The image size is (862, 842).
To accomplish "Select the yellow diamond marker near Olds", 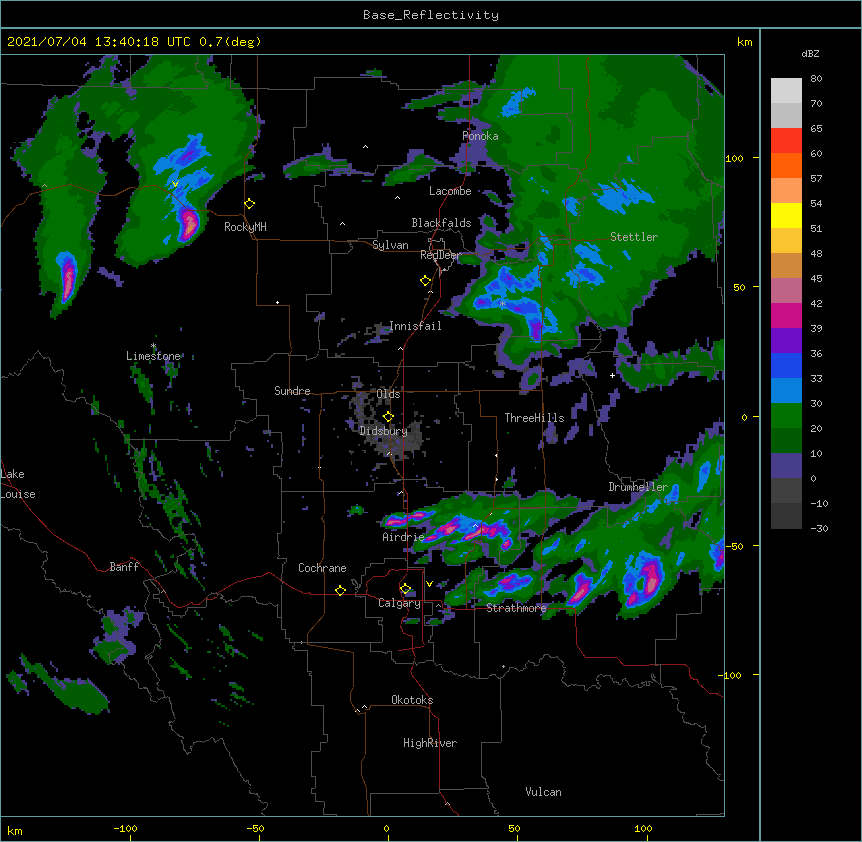I will tap(388, 416).
